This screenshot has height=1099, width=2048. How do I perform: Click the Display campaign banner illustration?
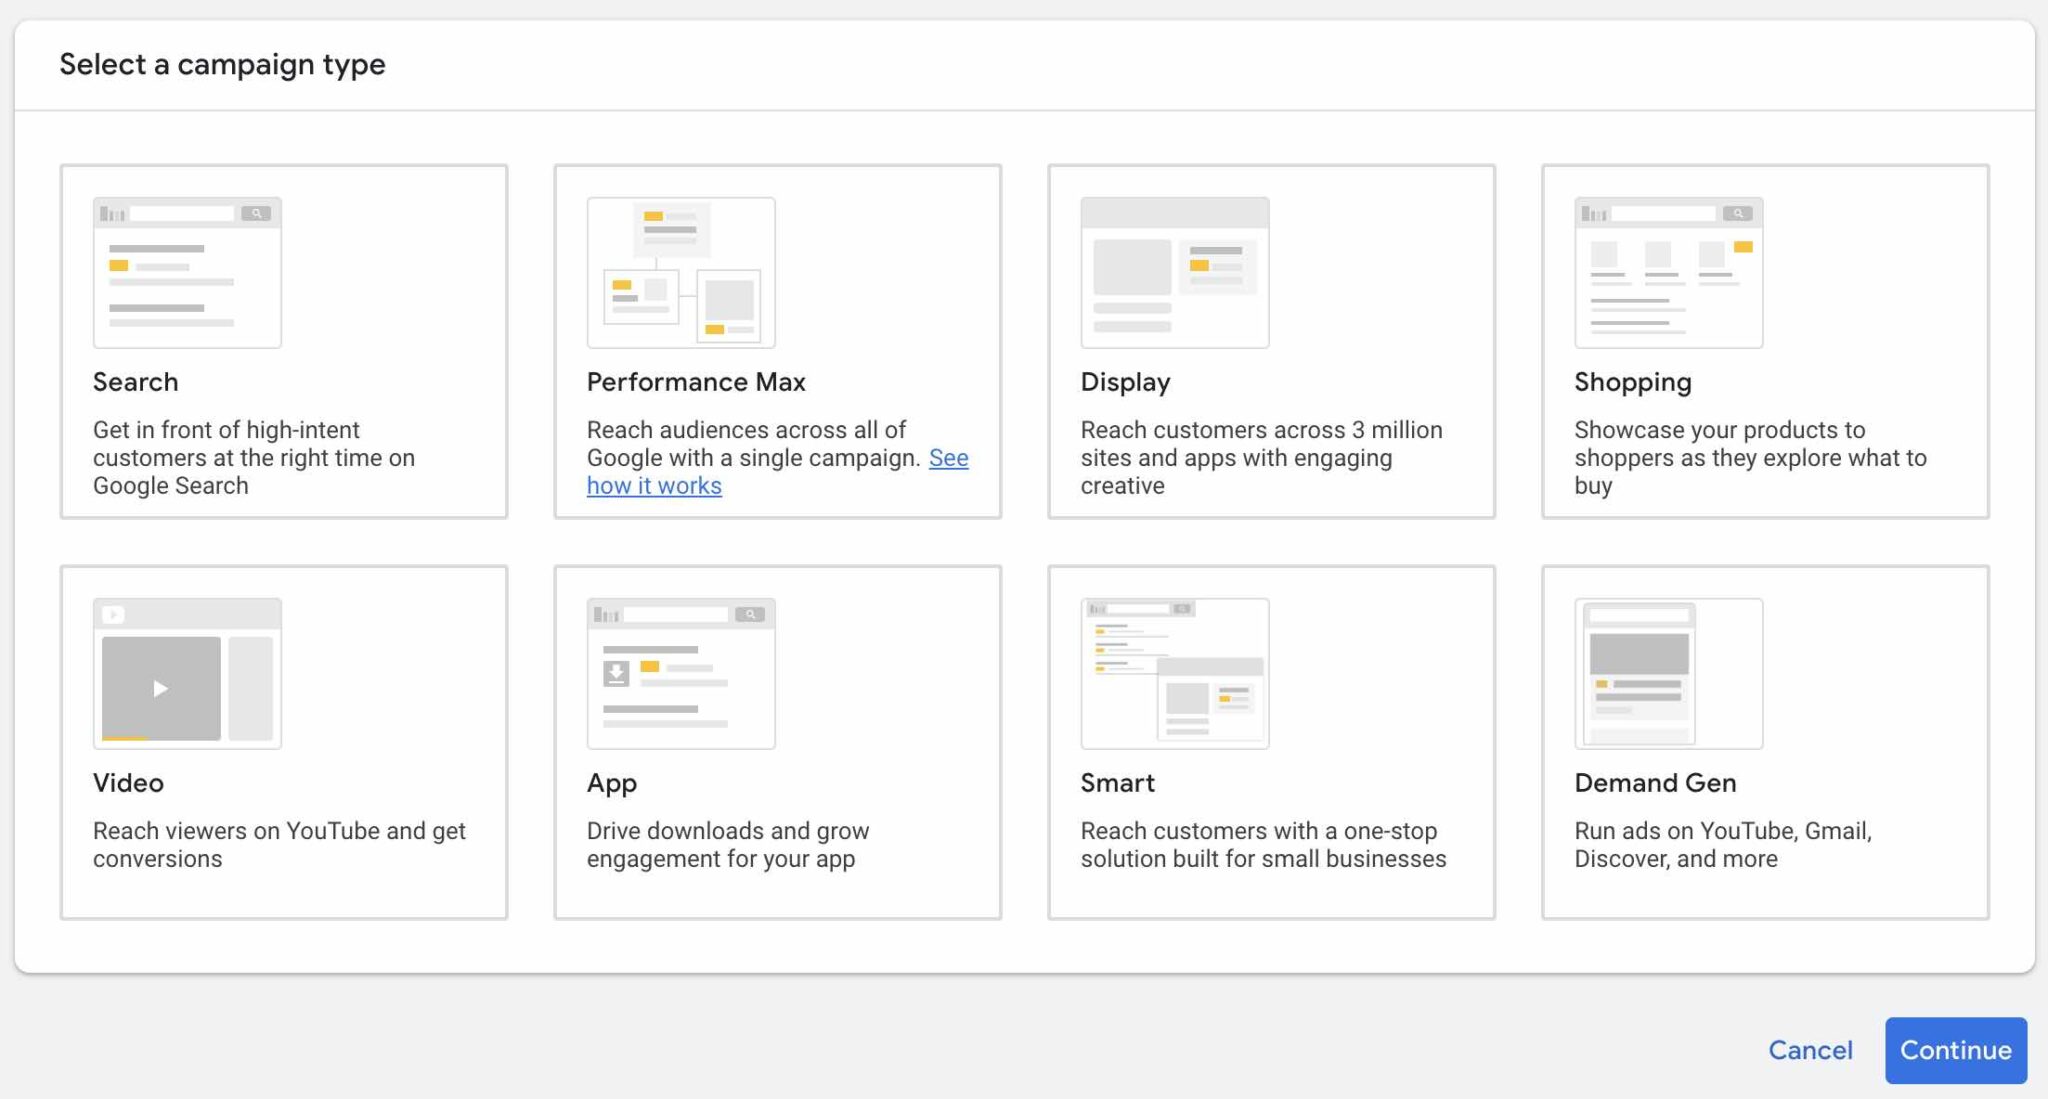1174,272
